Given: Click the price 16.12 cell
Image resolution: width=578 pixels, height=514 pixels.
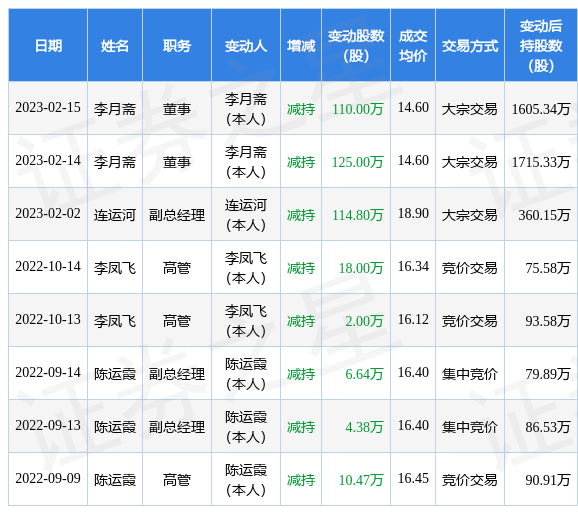Looking at the screenshot, I should pos(413,319).
